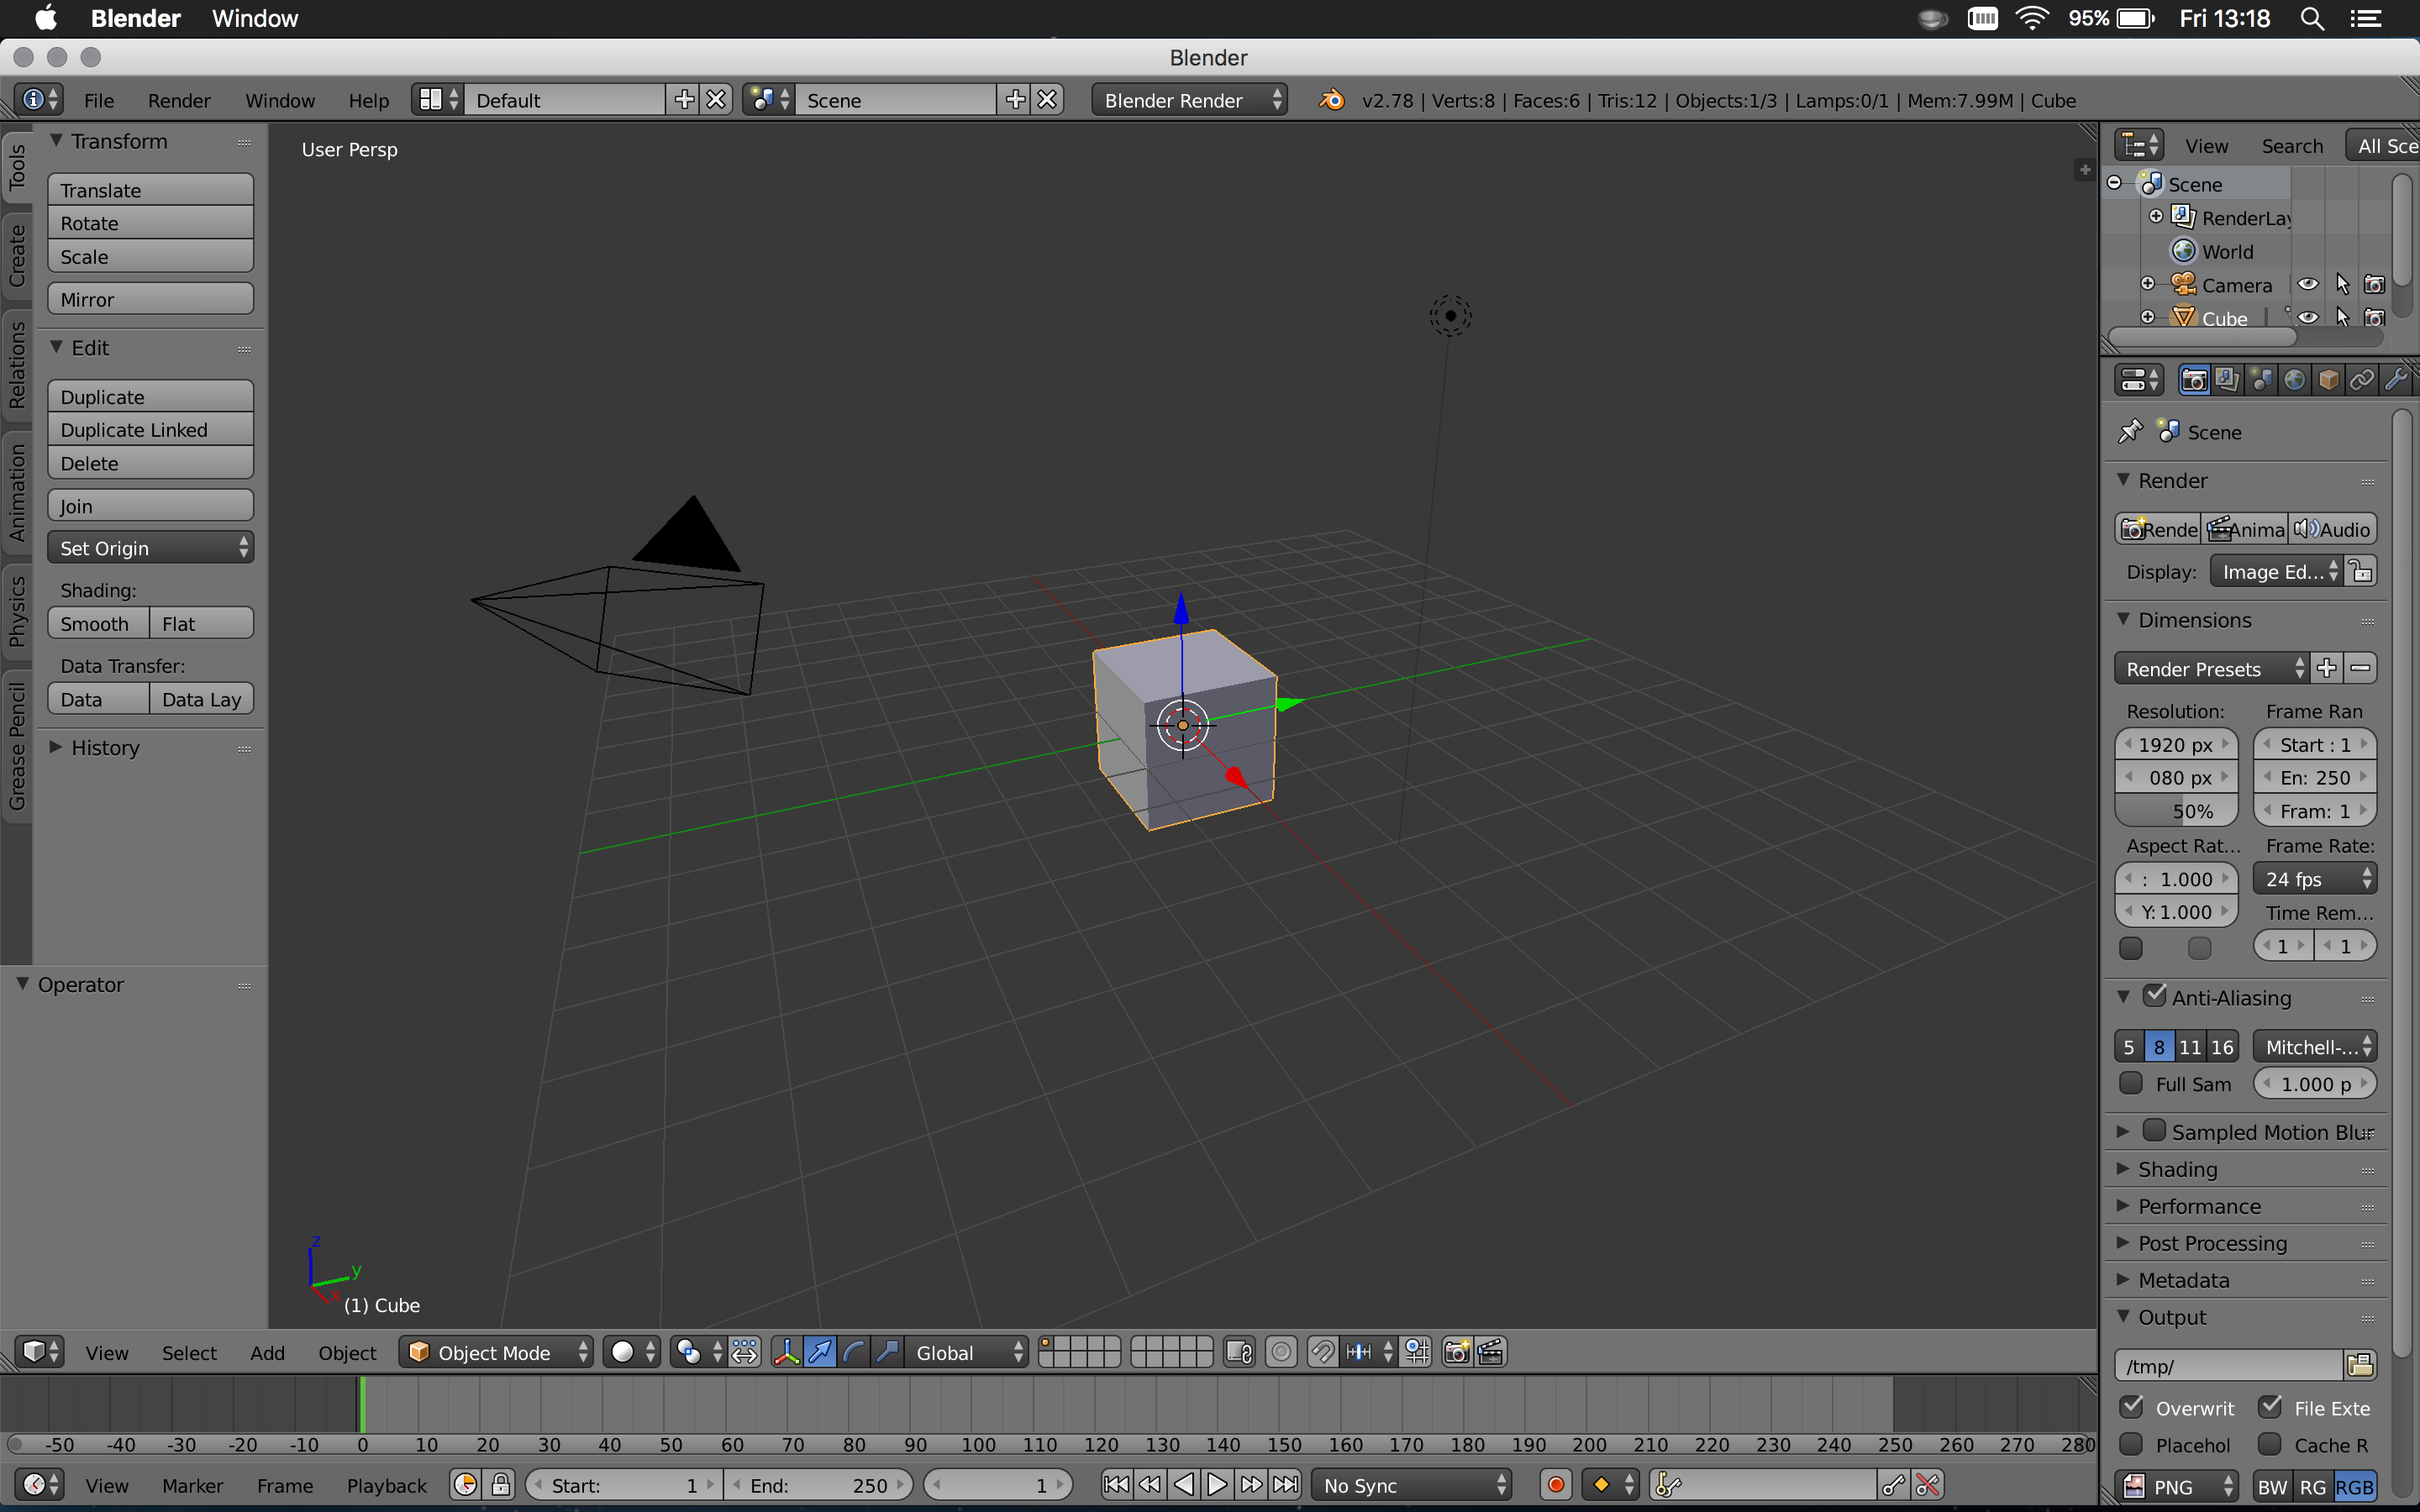Image resolution: width=2420 pixels, height=1512 pixels.
Task: Click the Duplicate Linked button
Action: pyautogui.click(x=150, y=430)
